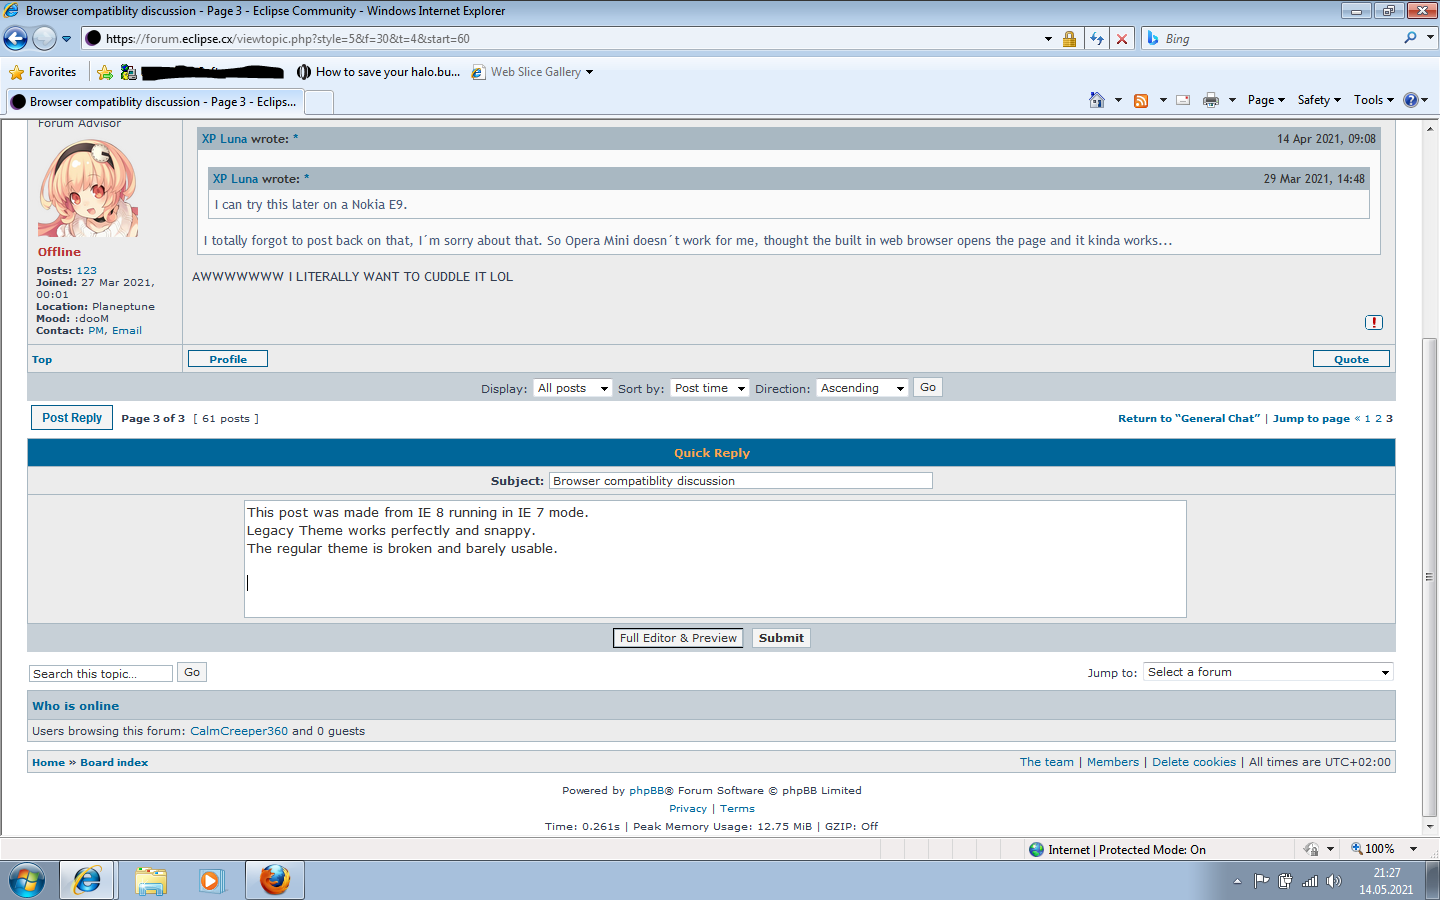Image resolution: width=1440 pixels, height=900 pixels.
Task: Click the red report post icon
Action: [x=1374, y=322]
